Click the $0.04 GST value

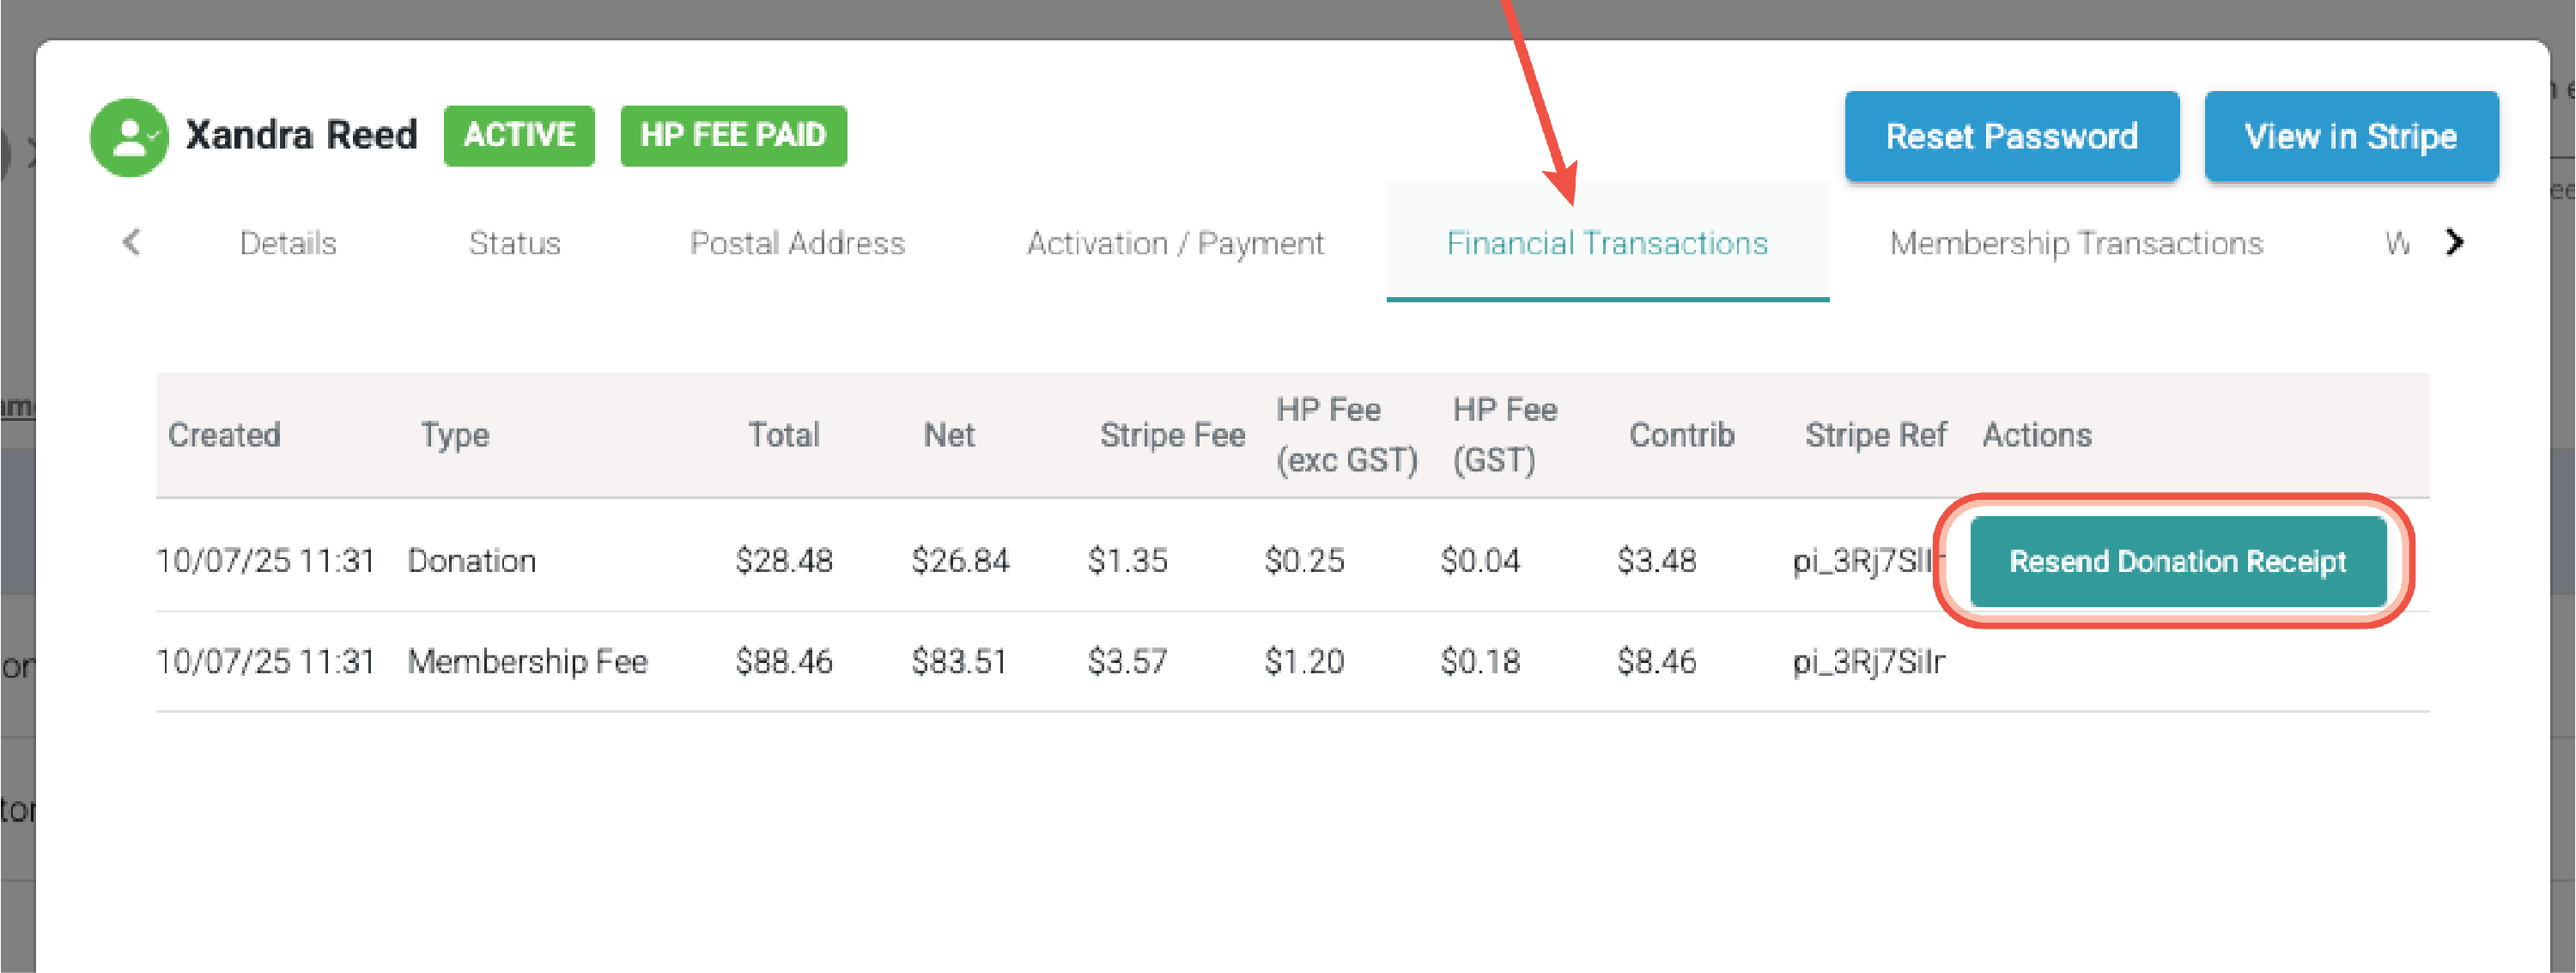(x=1480, y=561)
